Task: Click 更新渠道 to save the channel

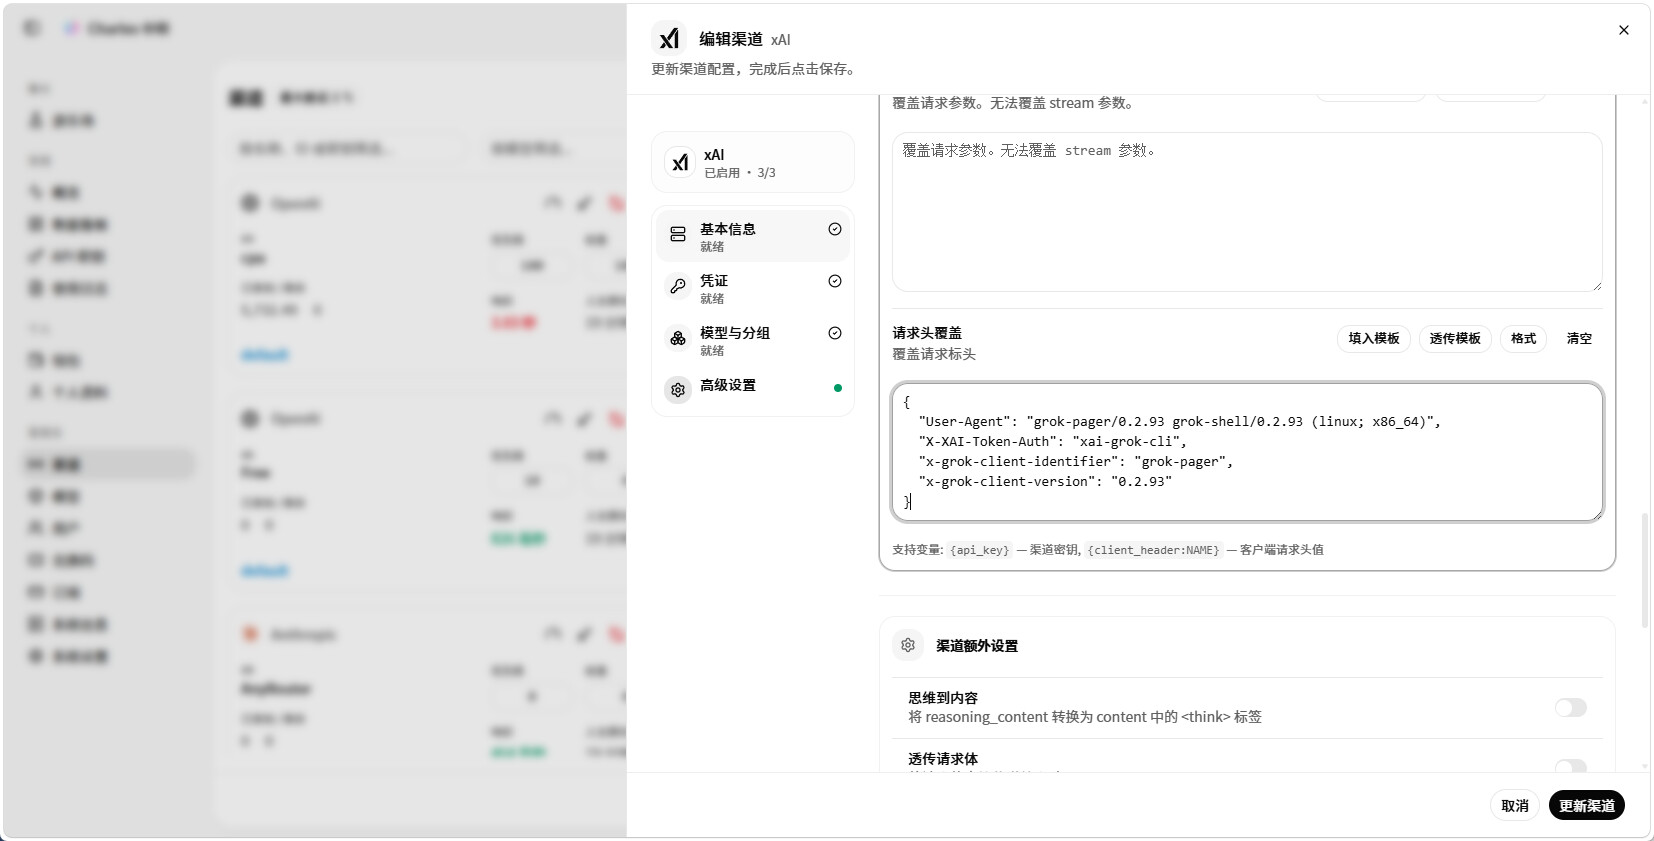Action: 1587,806
